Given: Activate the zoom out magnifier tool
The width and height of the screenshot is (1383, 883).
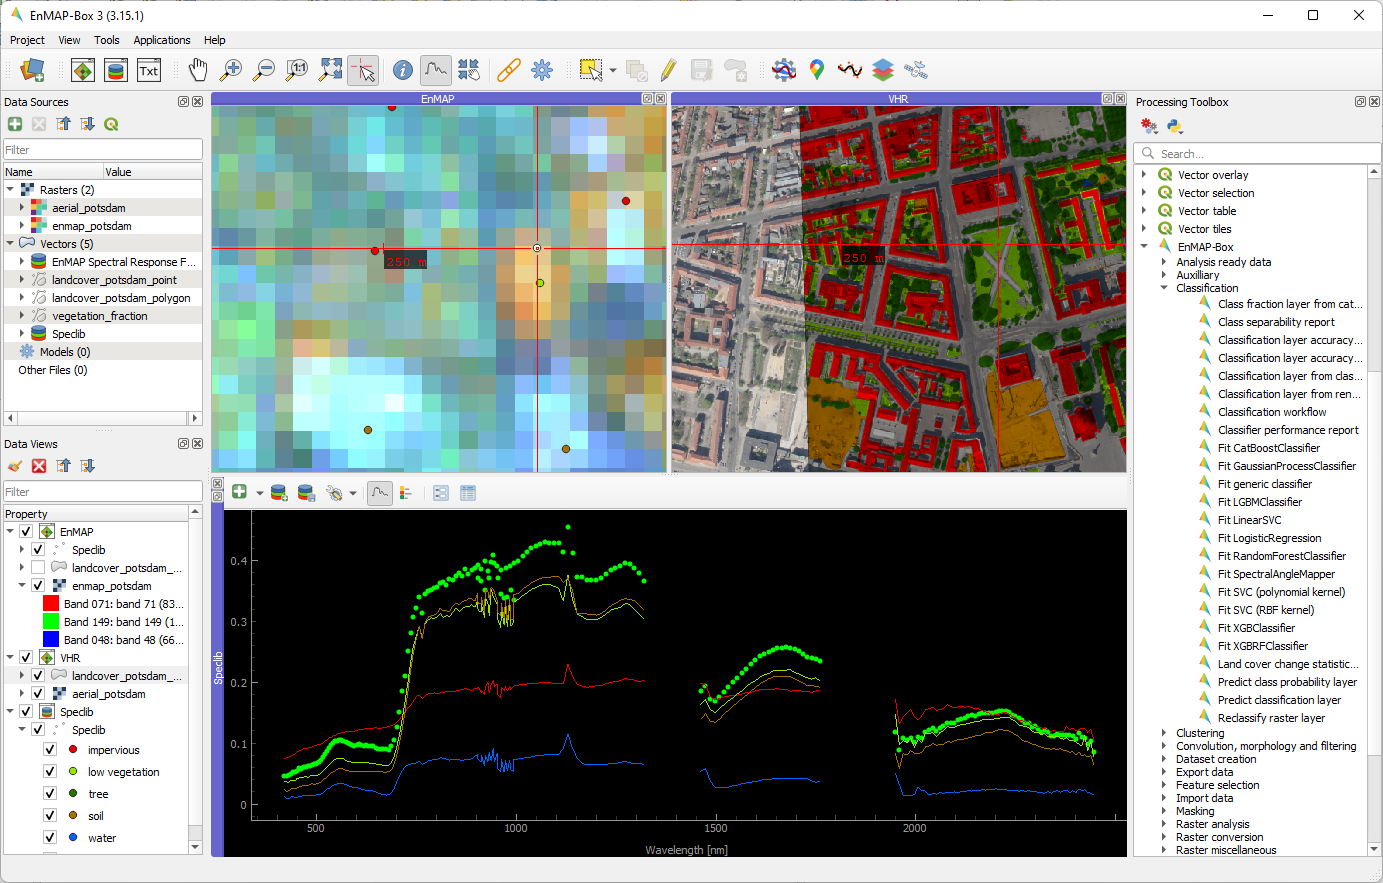Looking at the screenshot, I should pyautogui.click(x=264, y=70).
